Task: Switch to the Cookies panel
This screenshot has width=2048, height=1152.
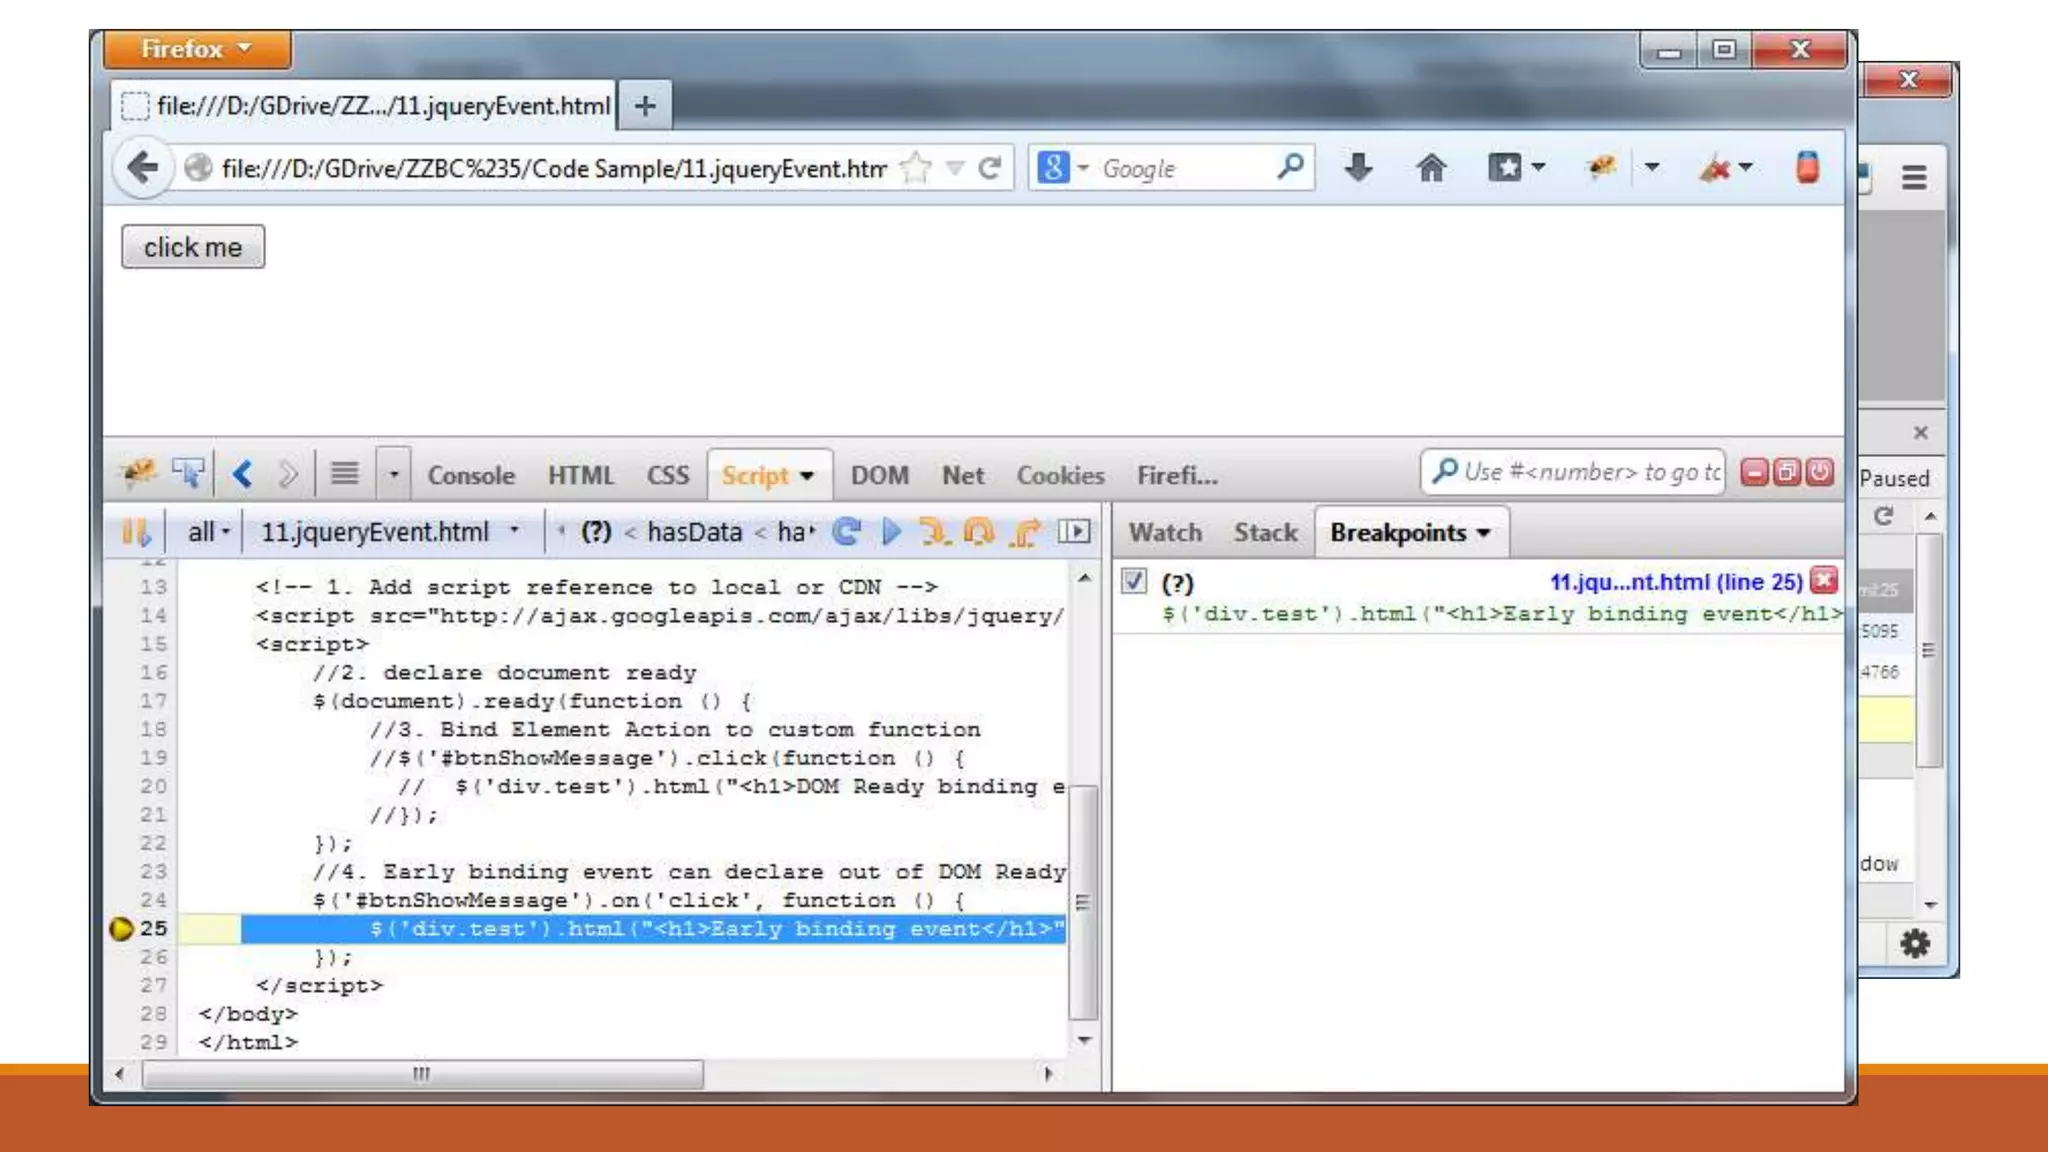Action: 1060,475
